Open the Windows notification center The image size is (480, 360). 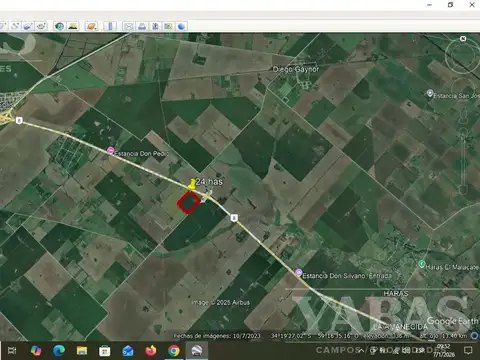[468, 350]
